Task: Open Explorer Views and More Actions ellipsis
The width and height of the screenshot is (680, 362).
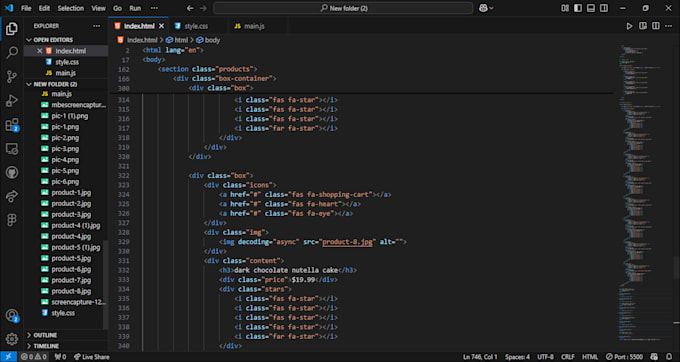Action: click(x=96, y=26)
